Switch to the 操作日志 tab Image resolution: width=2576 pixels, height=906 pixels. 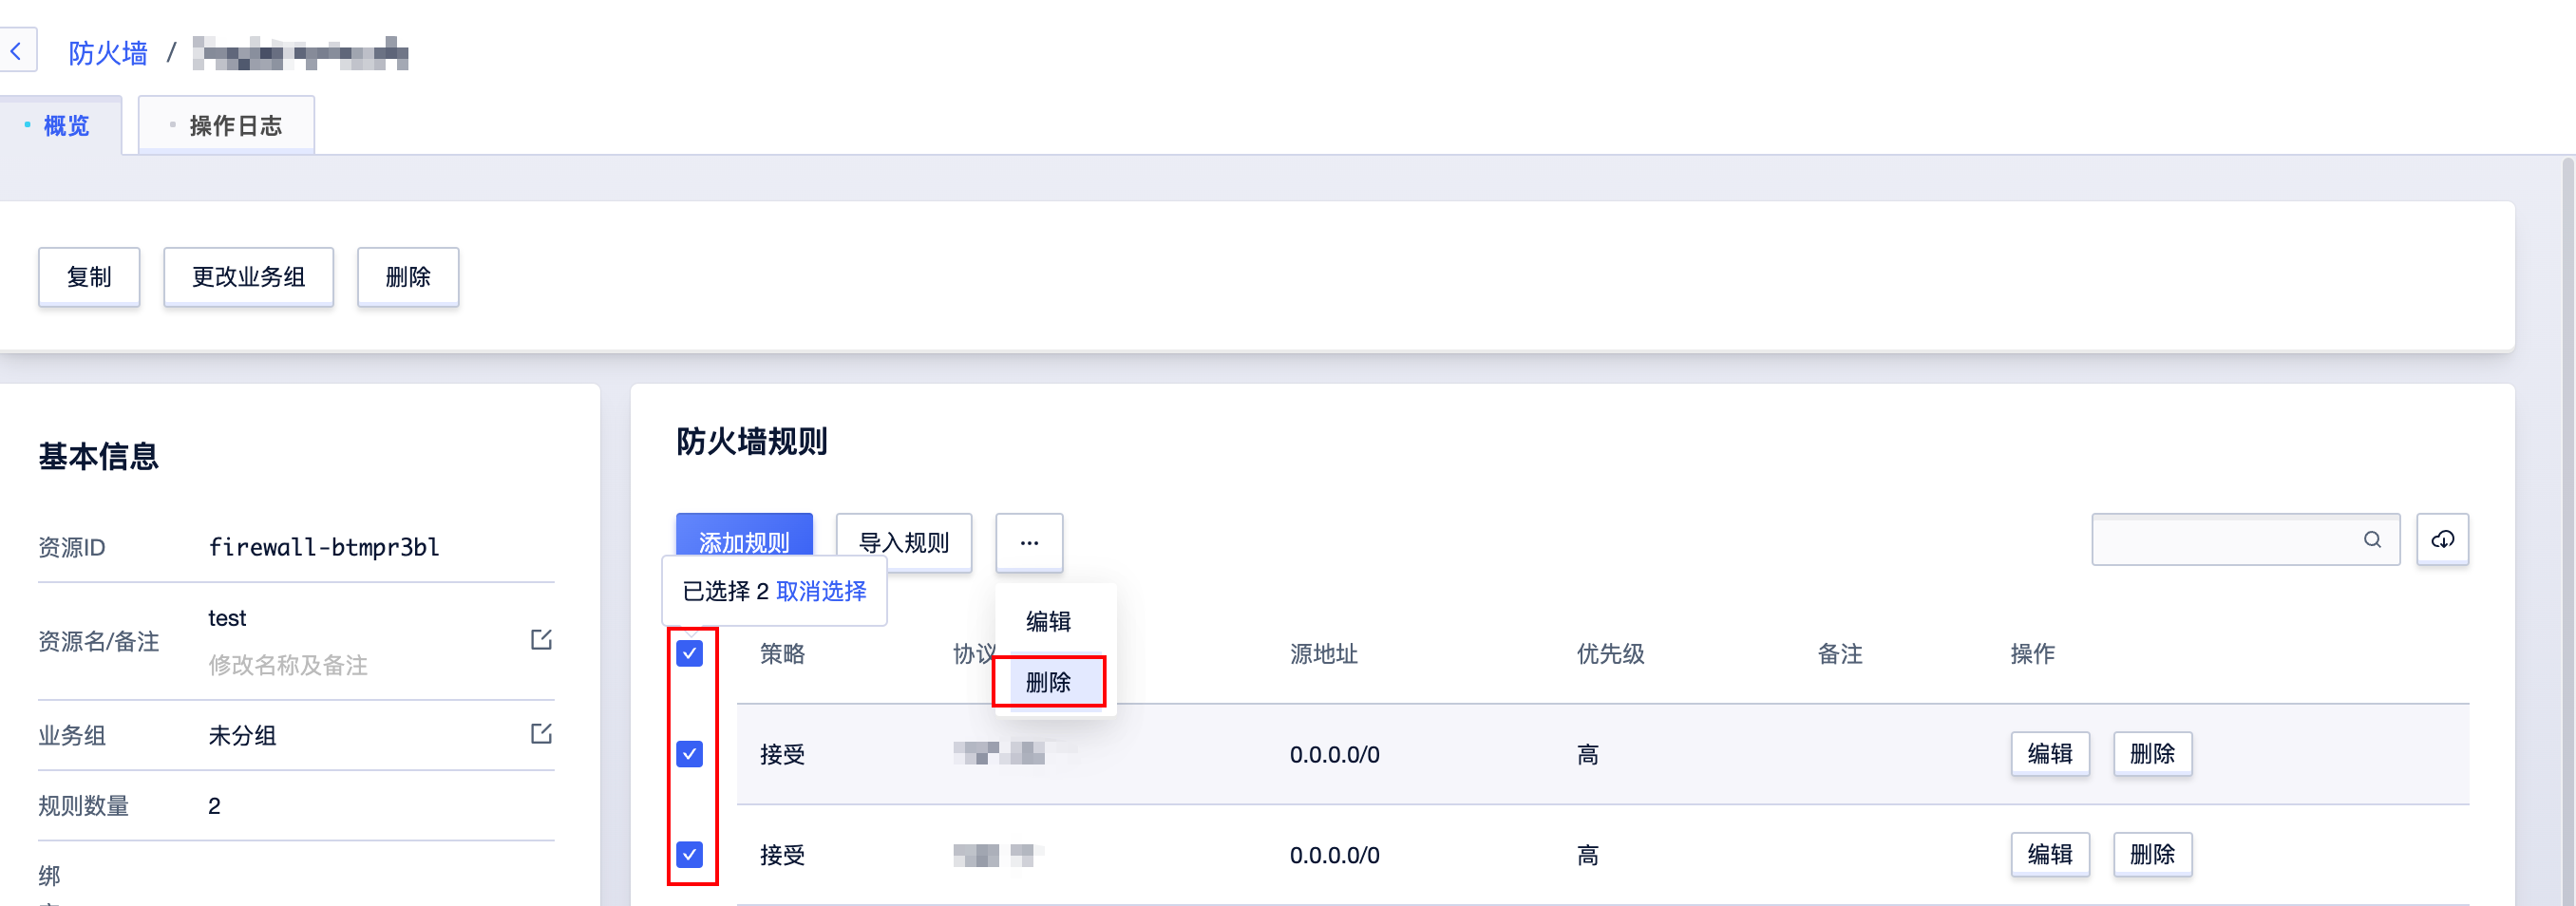click(234, 125)
